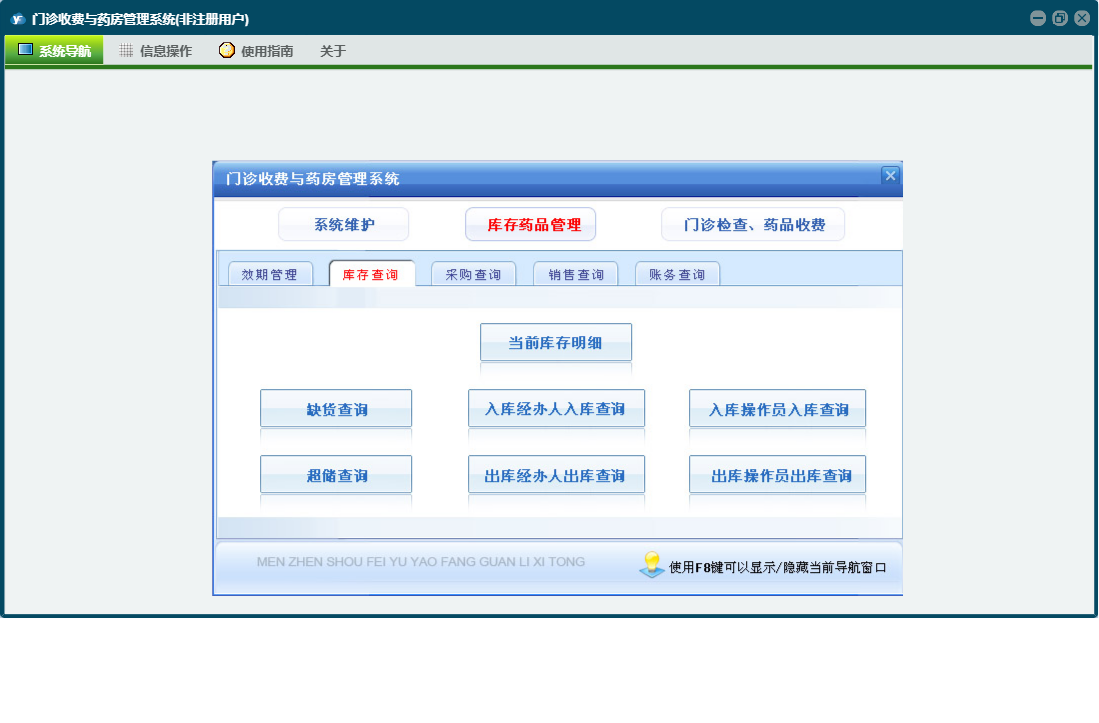Click the app logo in title bar
The width and height of the screenshot is (1099, 723).
pyautogui.click(x=18, y=19)
